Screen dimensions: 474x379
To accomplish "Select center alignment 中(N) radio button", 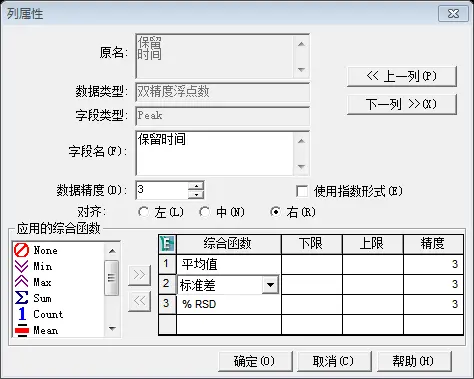I will (204, 212).
